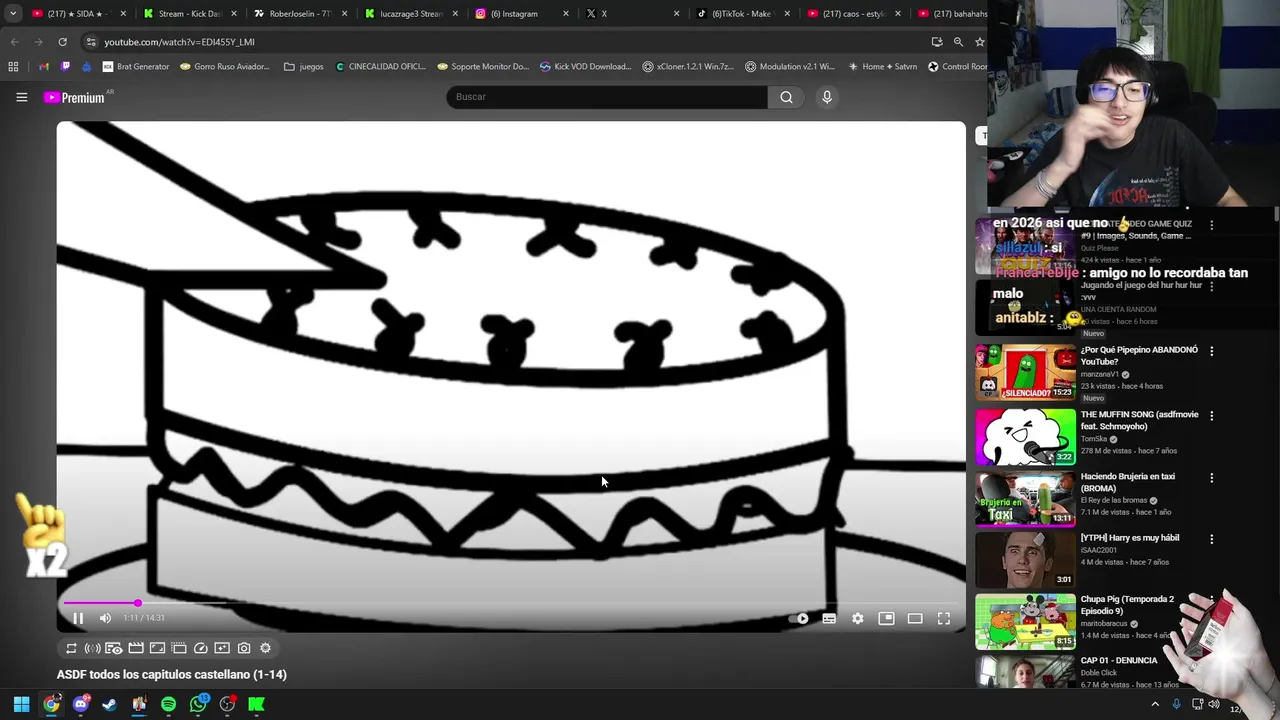Open Gmail bookmark icon
This screenshot has height=720, width=1280.
click(44, 67)
